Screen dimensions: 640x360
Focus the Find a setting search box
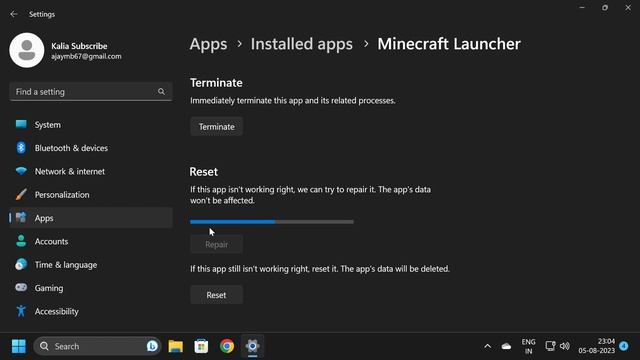91,92
